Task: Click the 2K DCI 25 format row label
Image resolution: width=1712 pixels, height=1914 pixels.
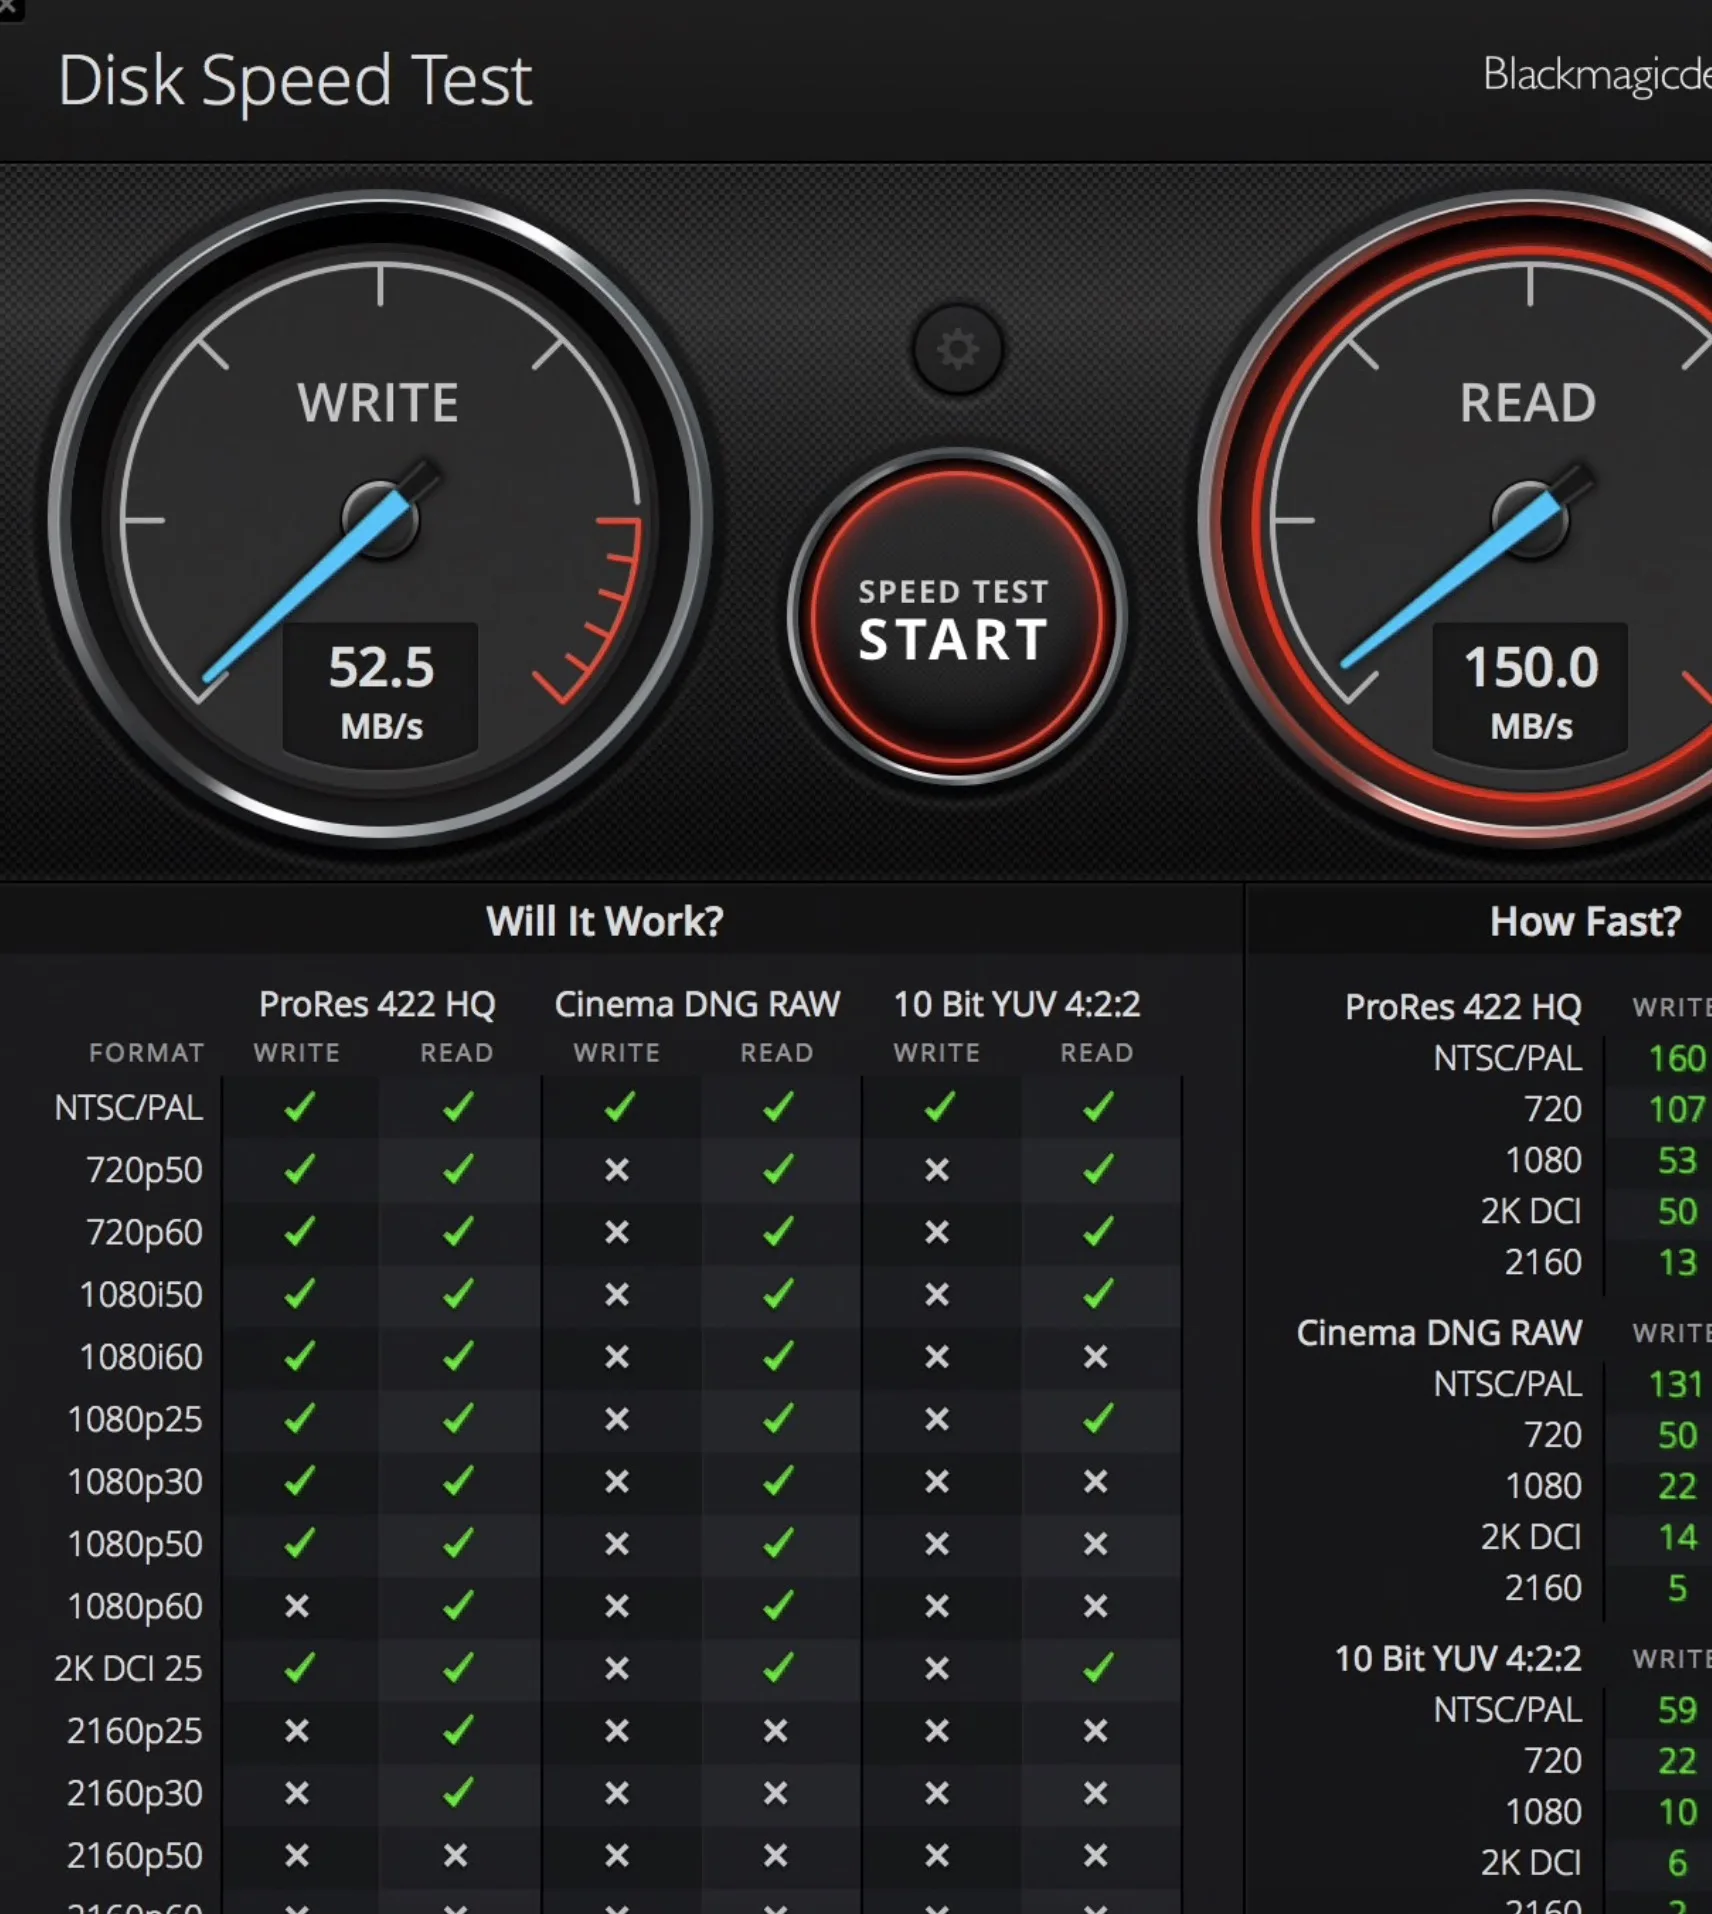Action: [x=128, y=1669]
